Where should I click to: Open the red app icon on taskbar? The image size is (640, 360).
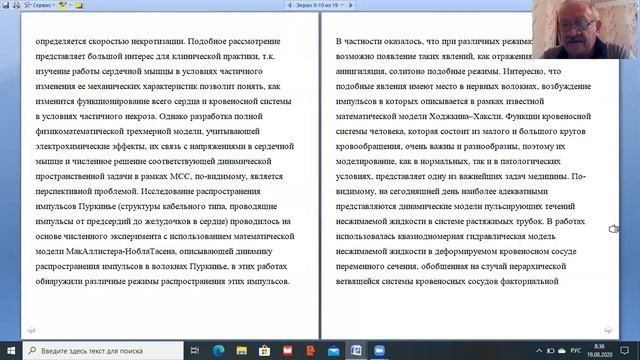[287, 351]
